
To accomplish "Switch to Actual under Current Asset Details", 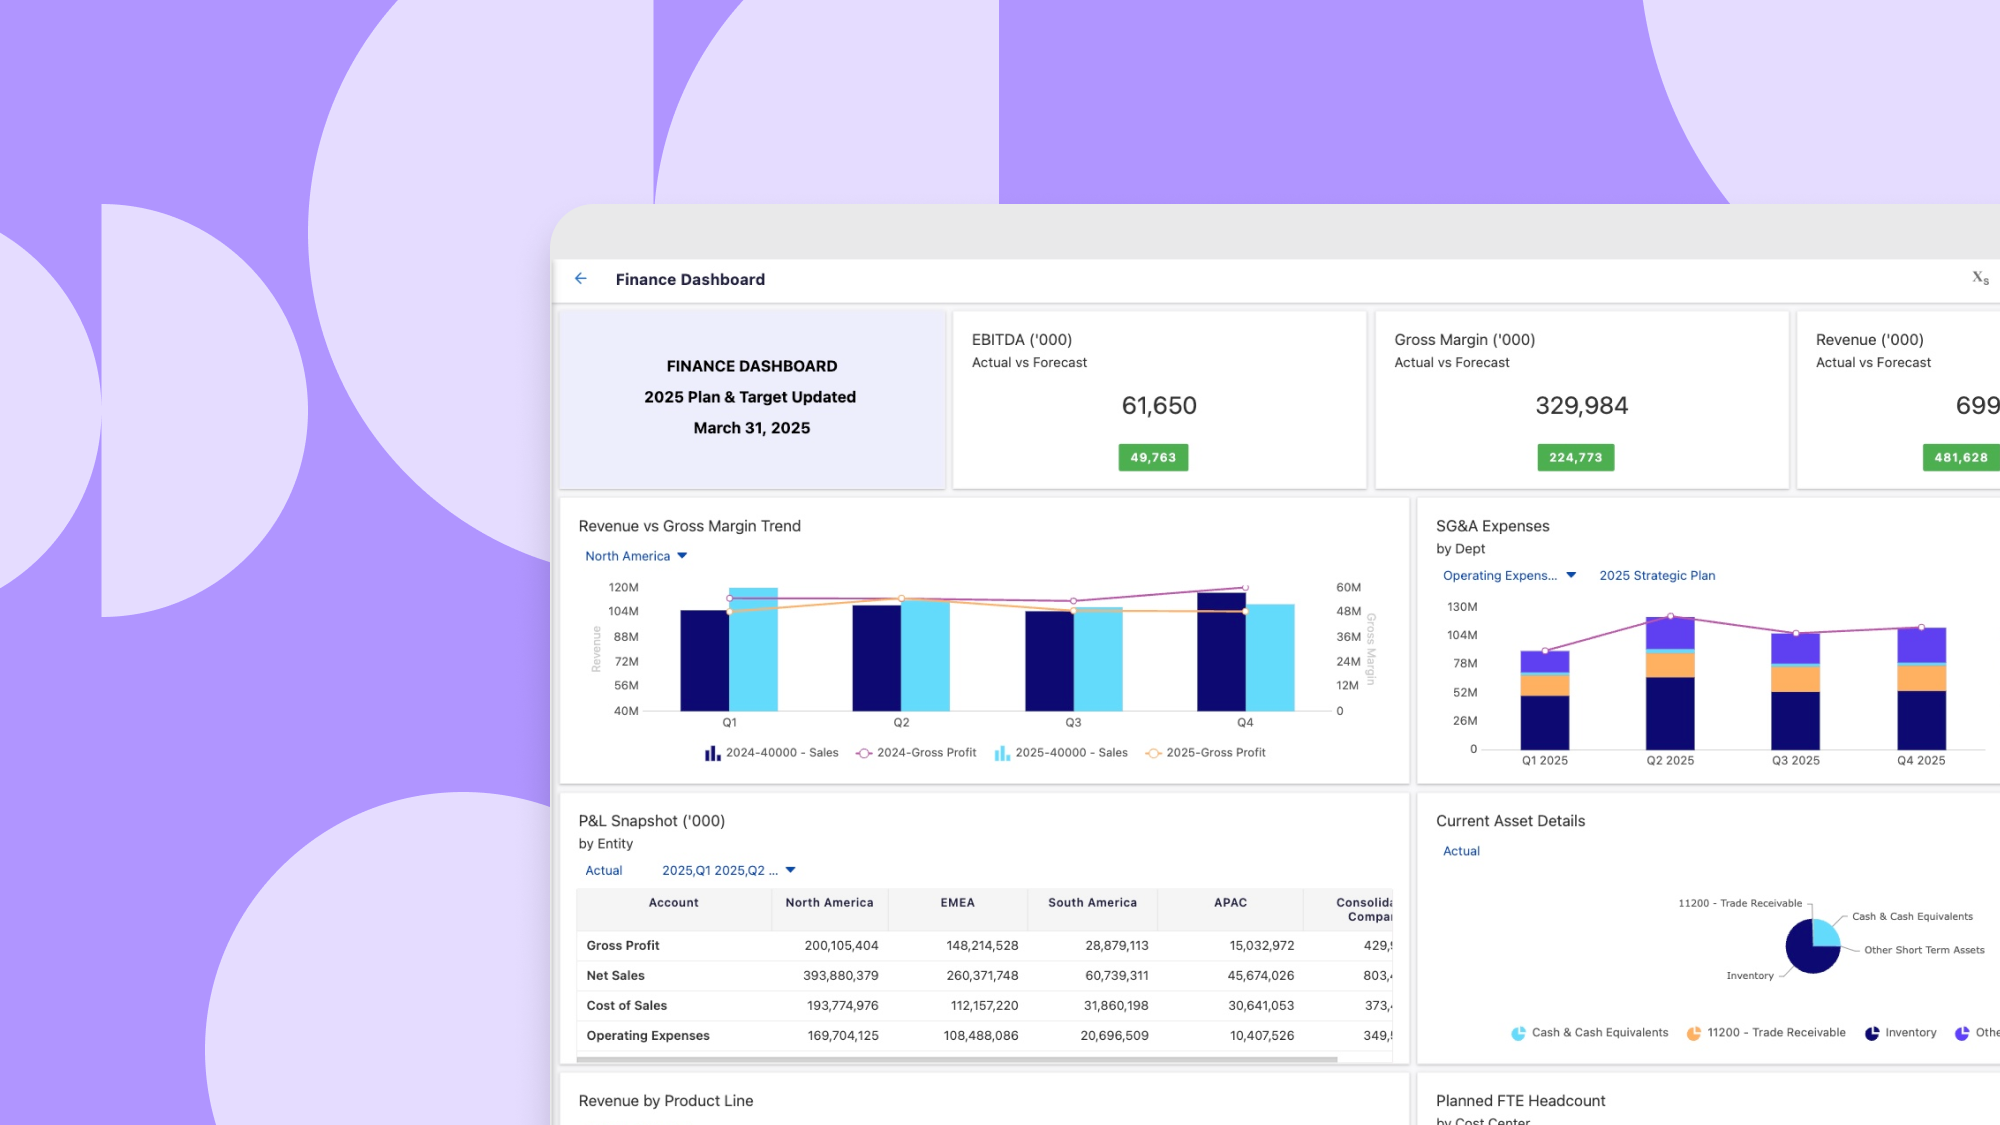I will tap(1462, 851).
